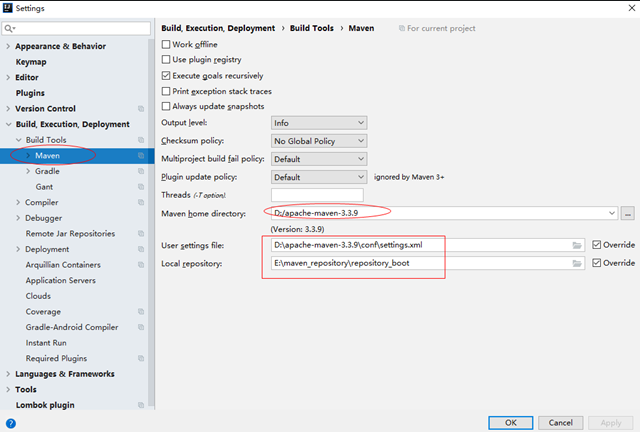The width and height of the screenshot is (640, 432).
Task: Expand the Gradle tree node arrow
Action: pyautogui.click(x=28, y=171)
